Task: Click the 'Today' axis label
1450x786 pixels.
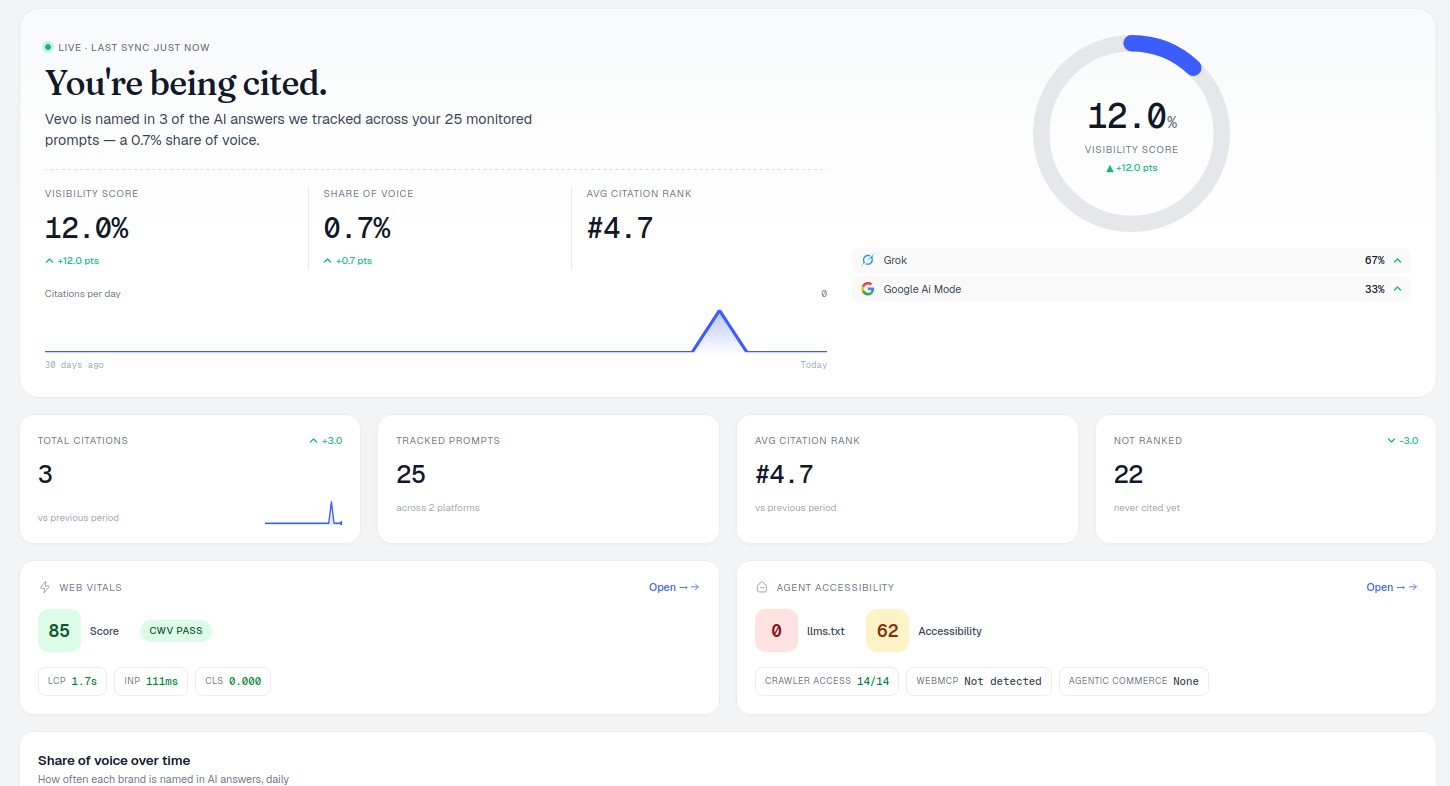Action: (813, 365)
